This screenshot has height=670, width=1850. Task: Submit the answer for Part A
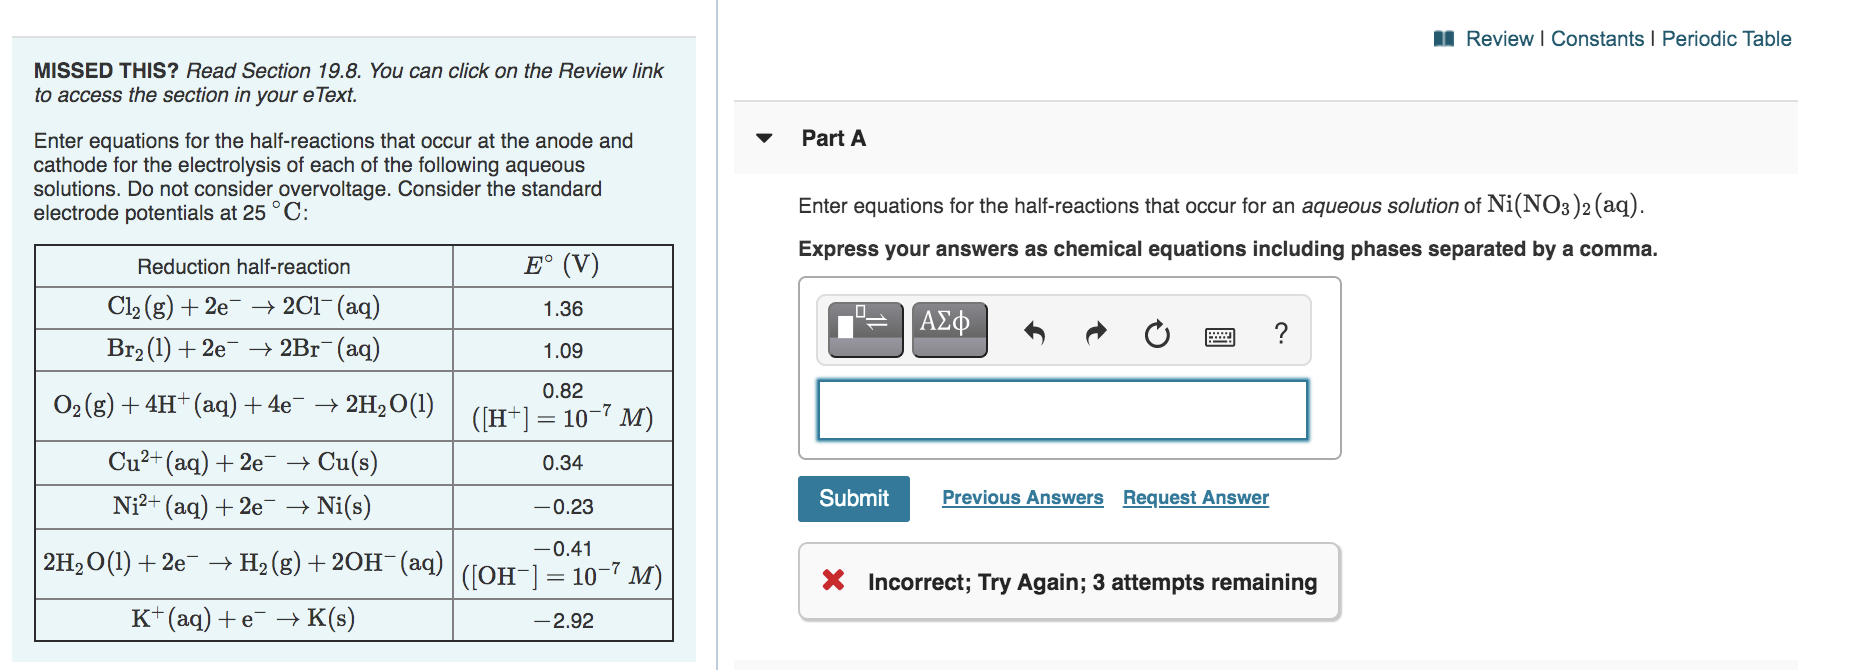[x=853, y=498]
